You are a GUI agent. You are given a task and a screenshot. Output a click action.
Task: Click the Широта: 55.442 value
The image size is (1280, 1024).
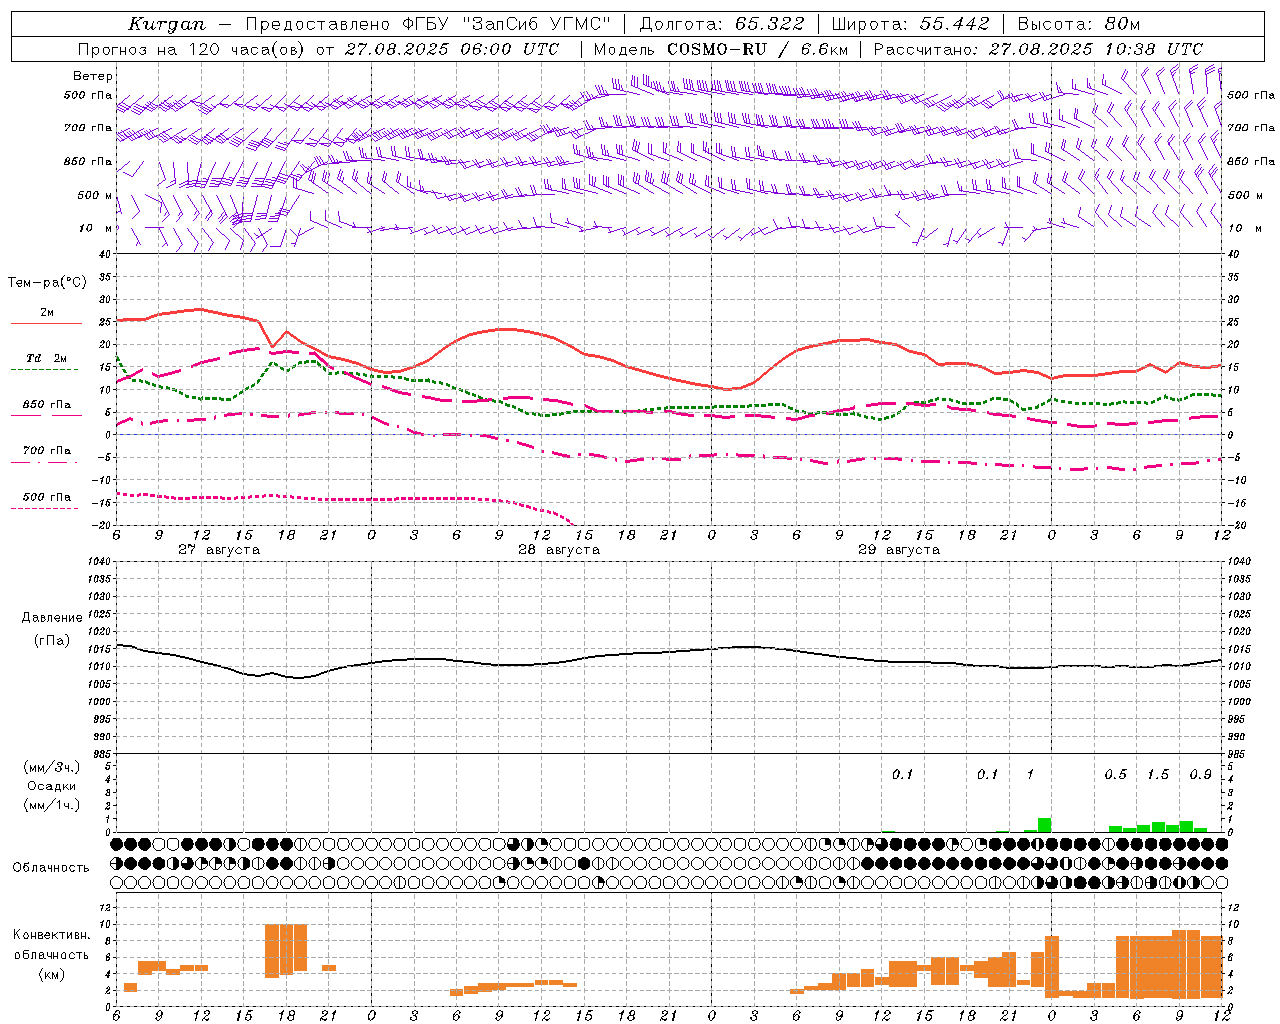click(x=910, y=24)
